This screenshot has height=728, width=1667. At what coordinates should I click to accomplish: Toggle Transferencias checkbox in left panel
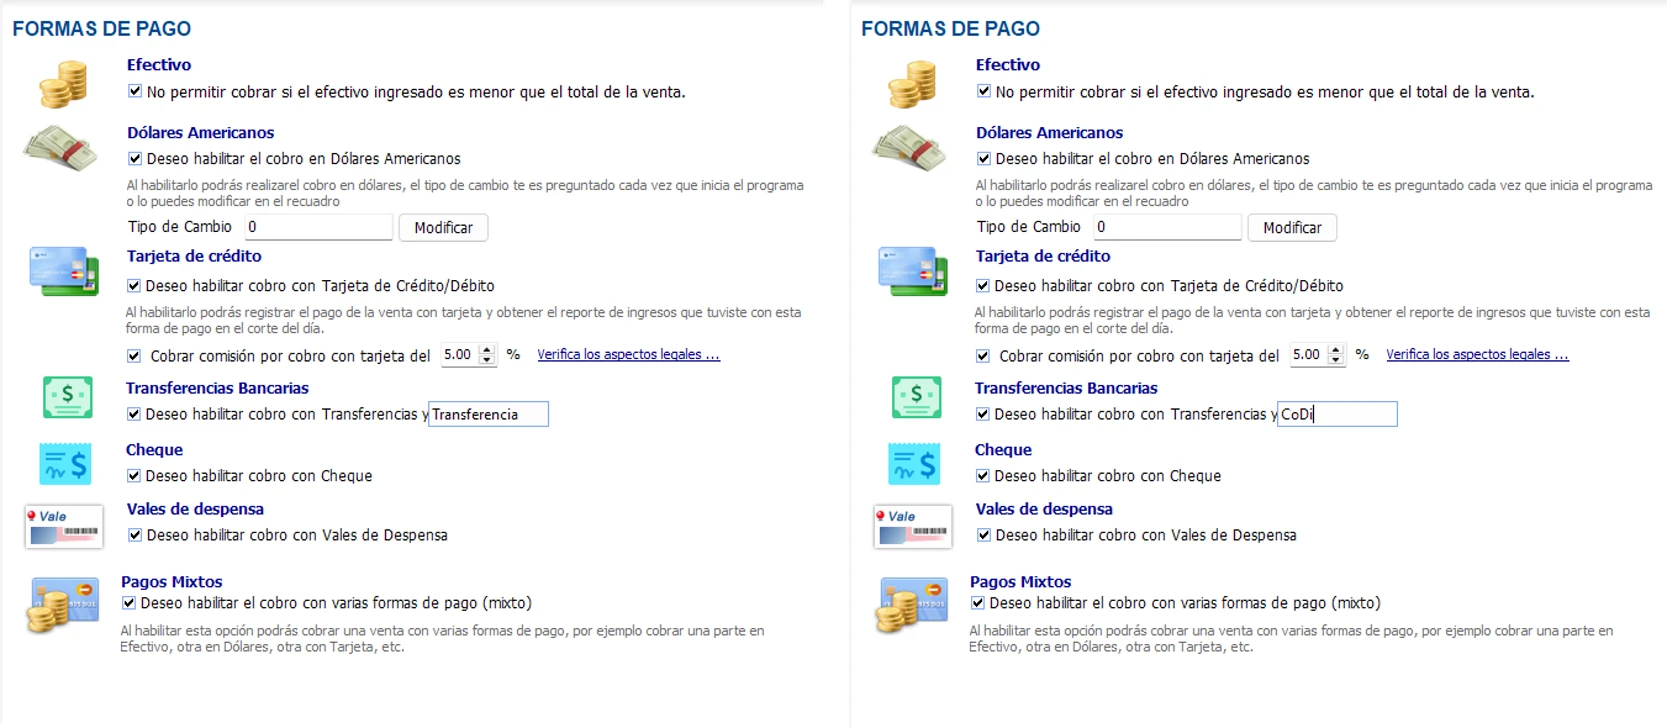coord(134,414)
